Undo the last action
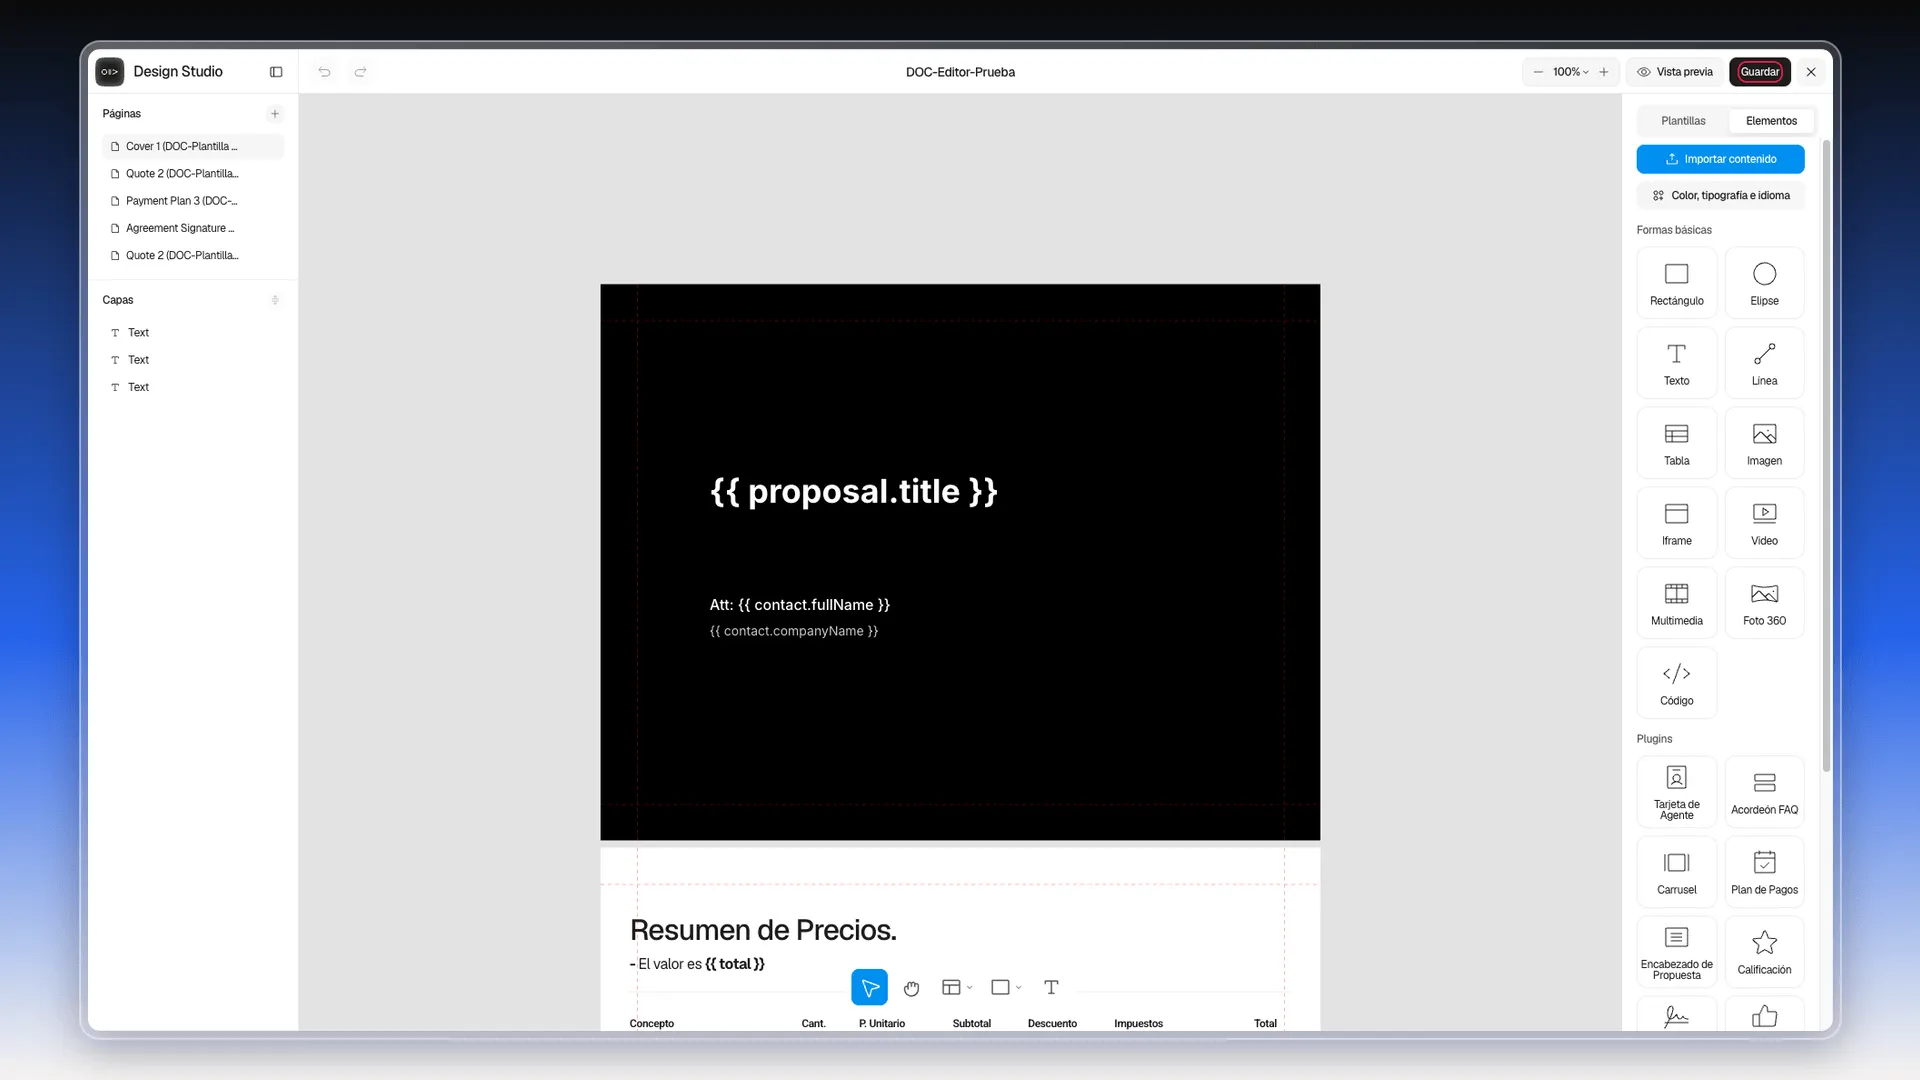This screenshot has height=1080, width=1920. click(324, 72)
